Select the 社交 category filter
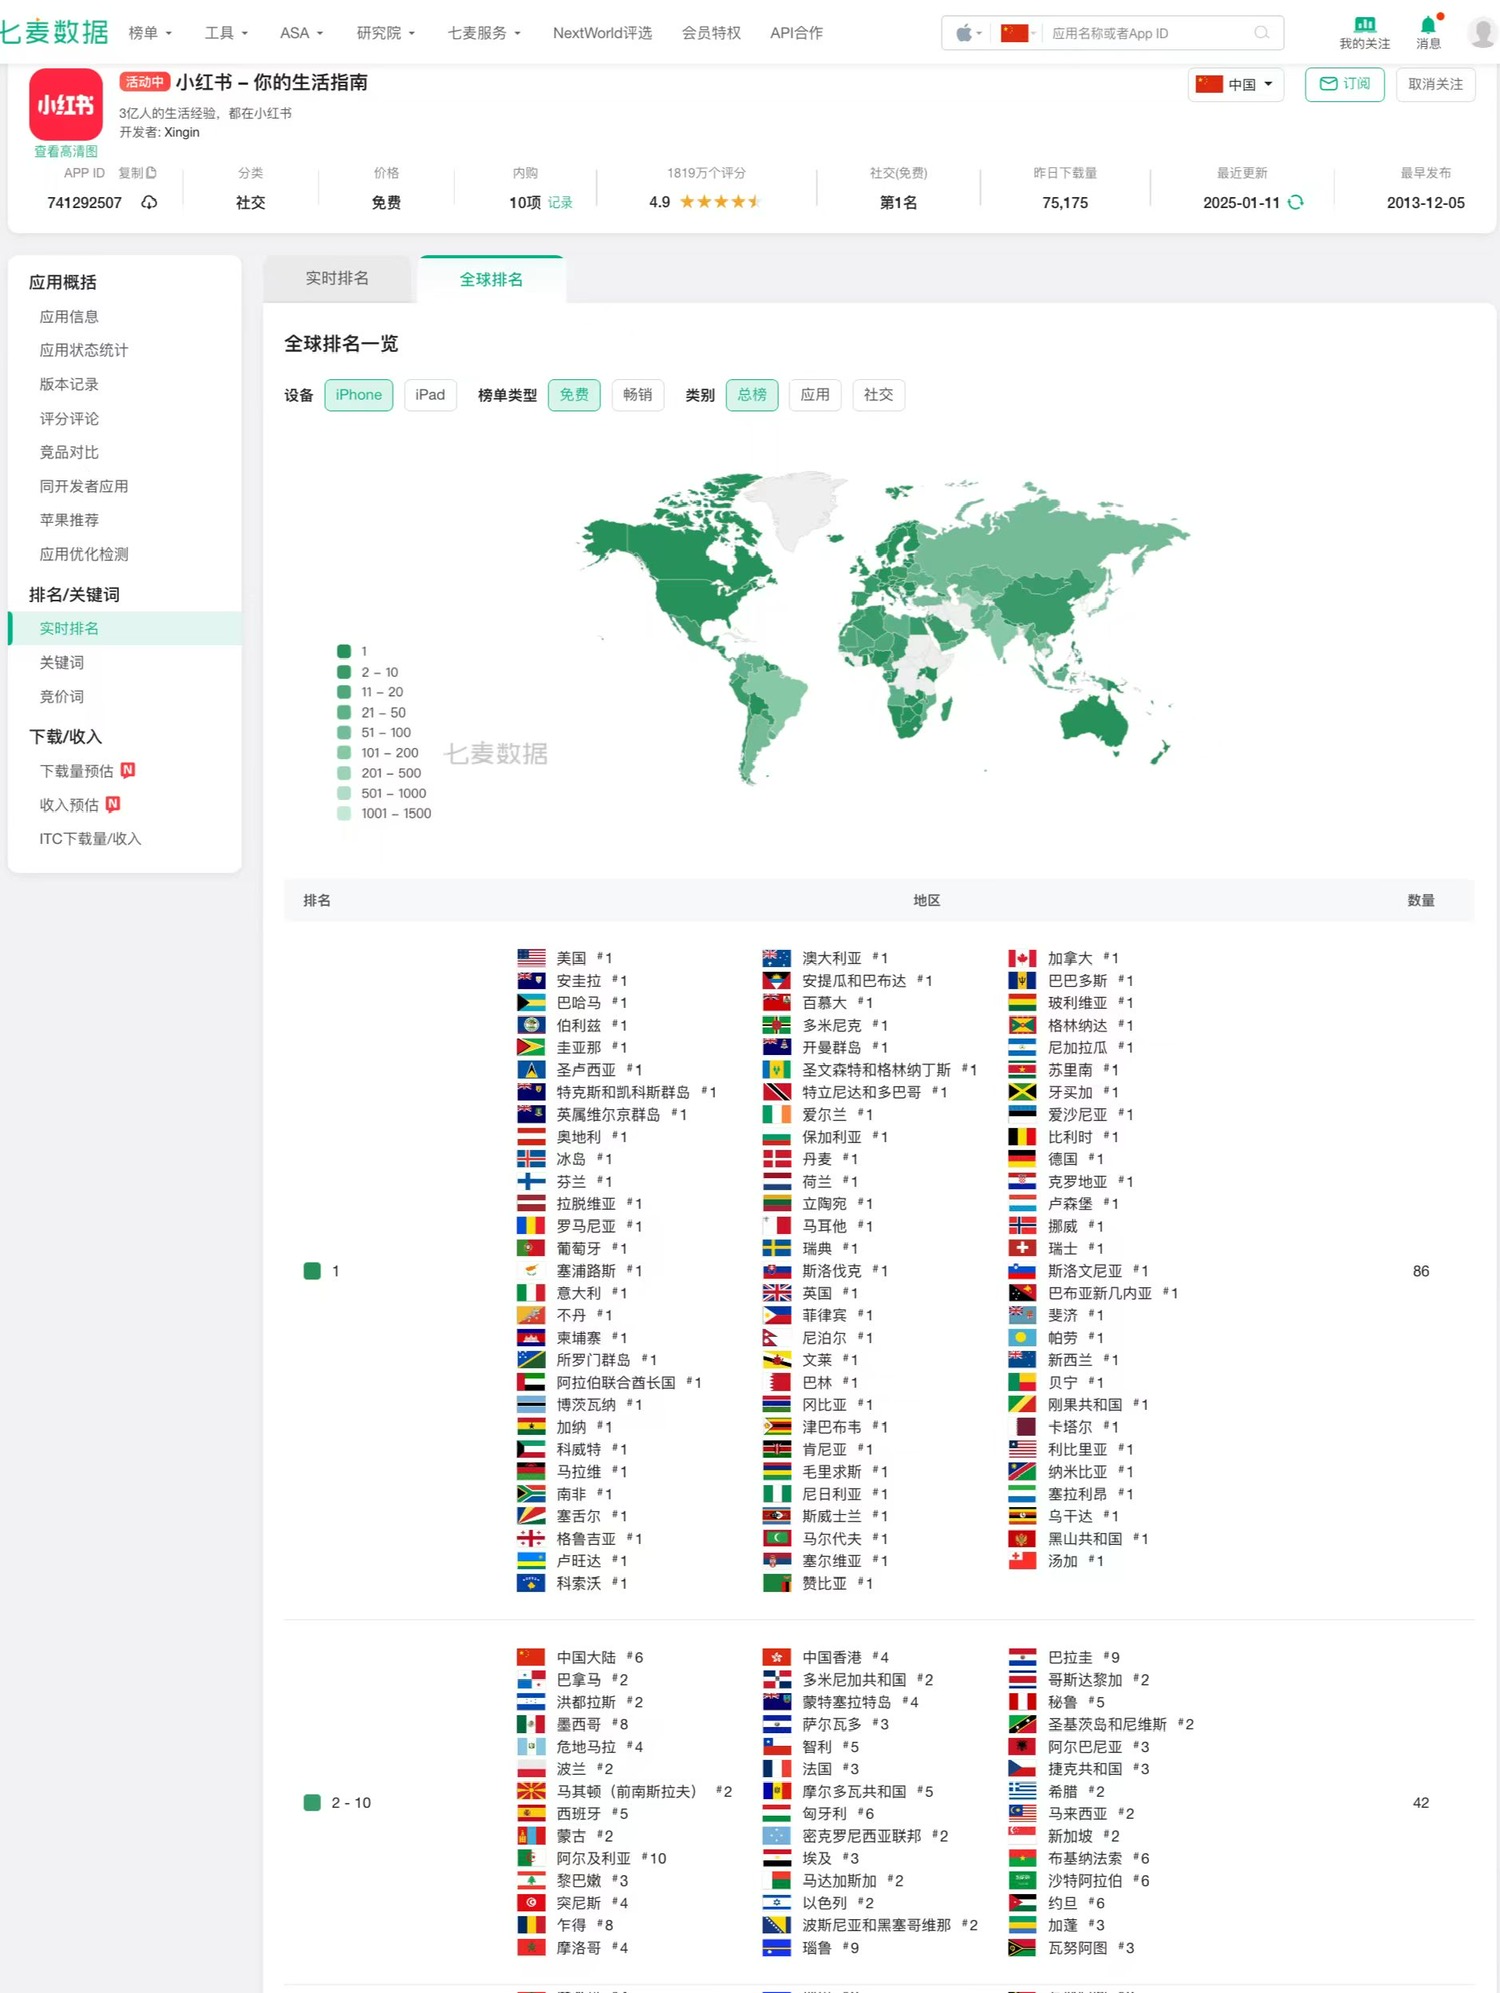Image resolution: width=1500 pixels, height=1993 pixels. pos(878,395)
